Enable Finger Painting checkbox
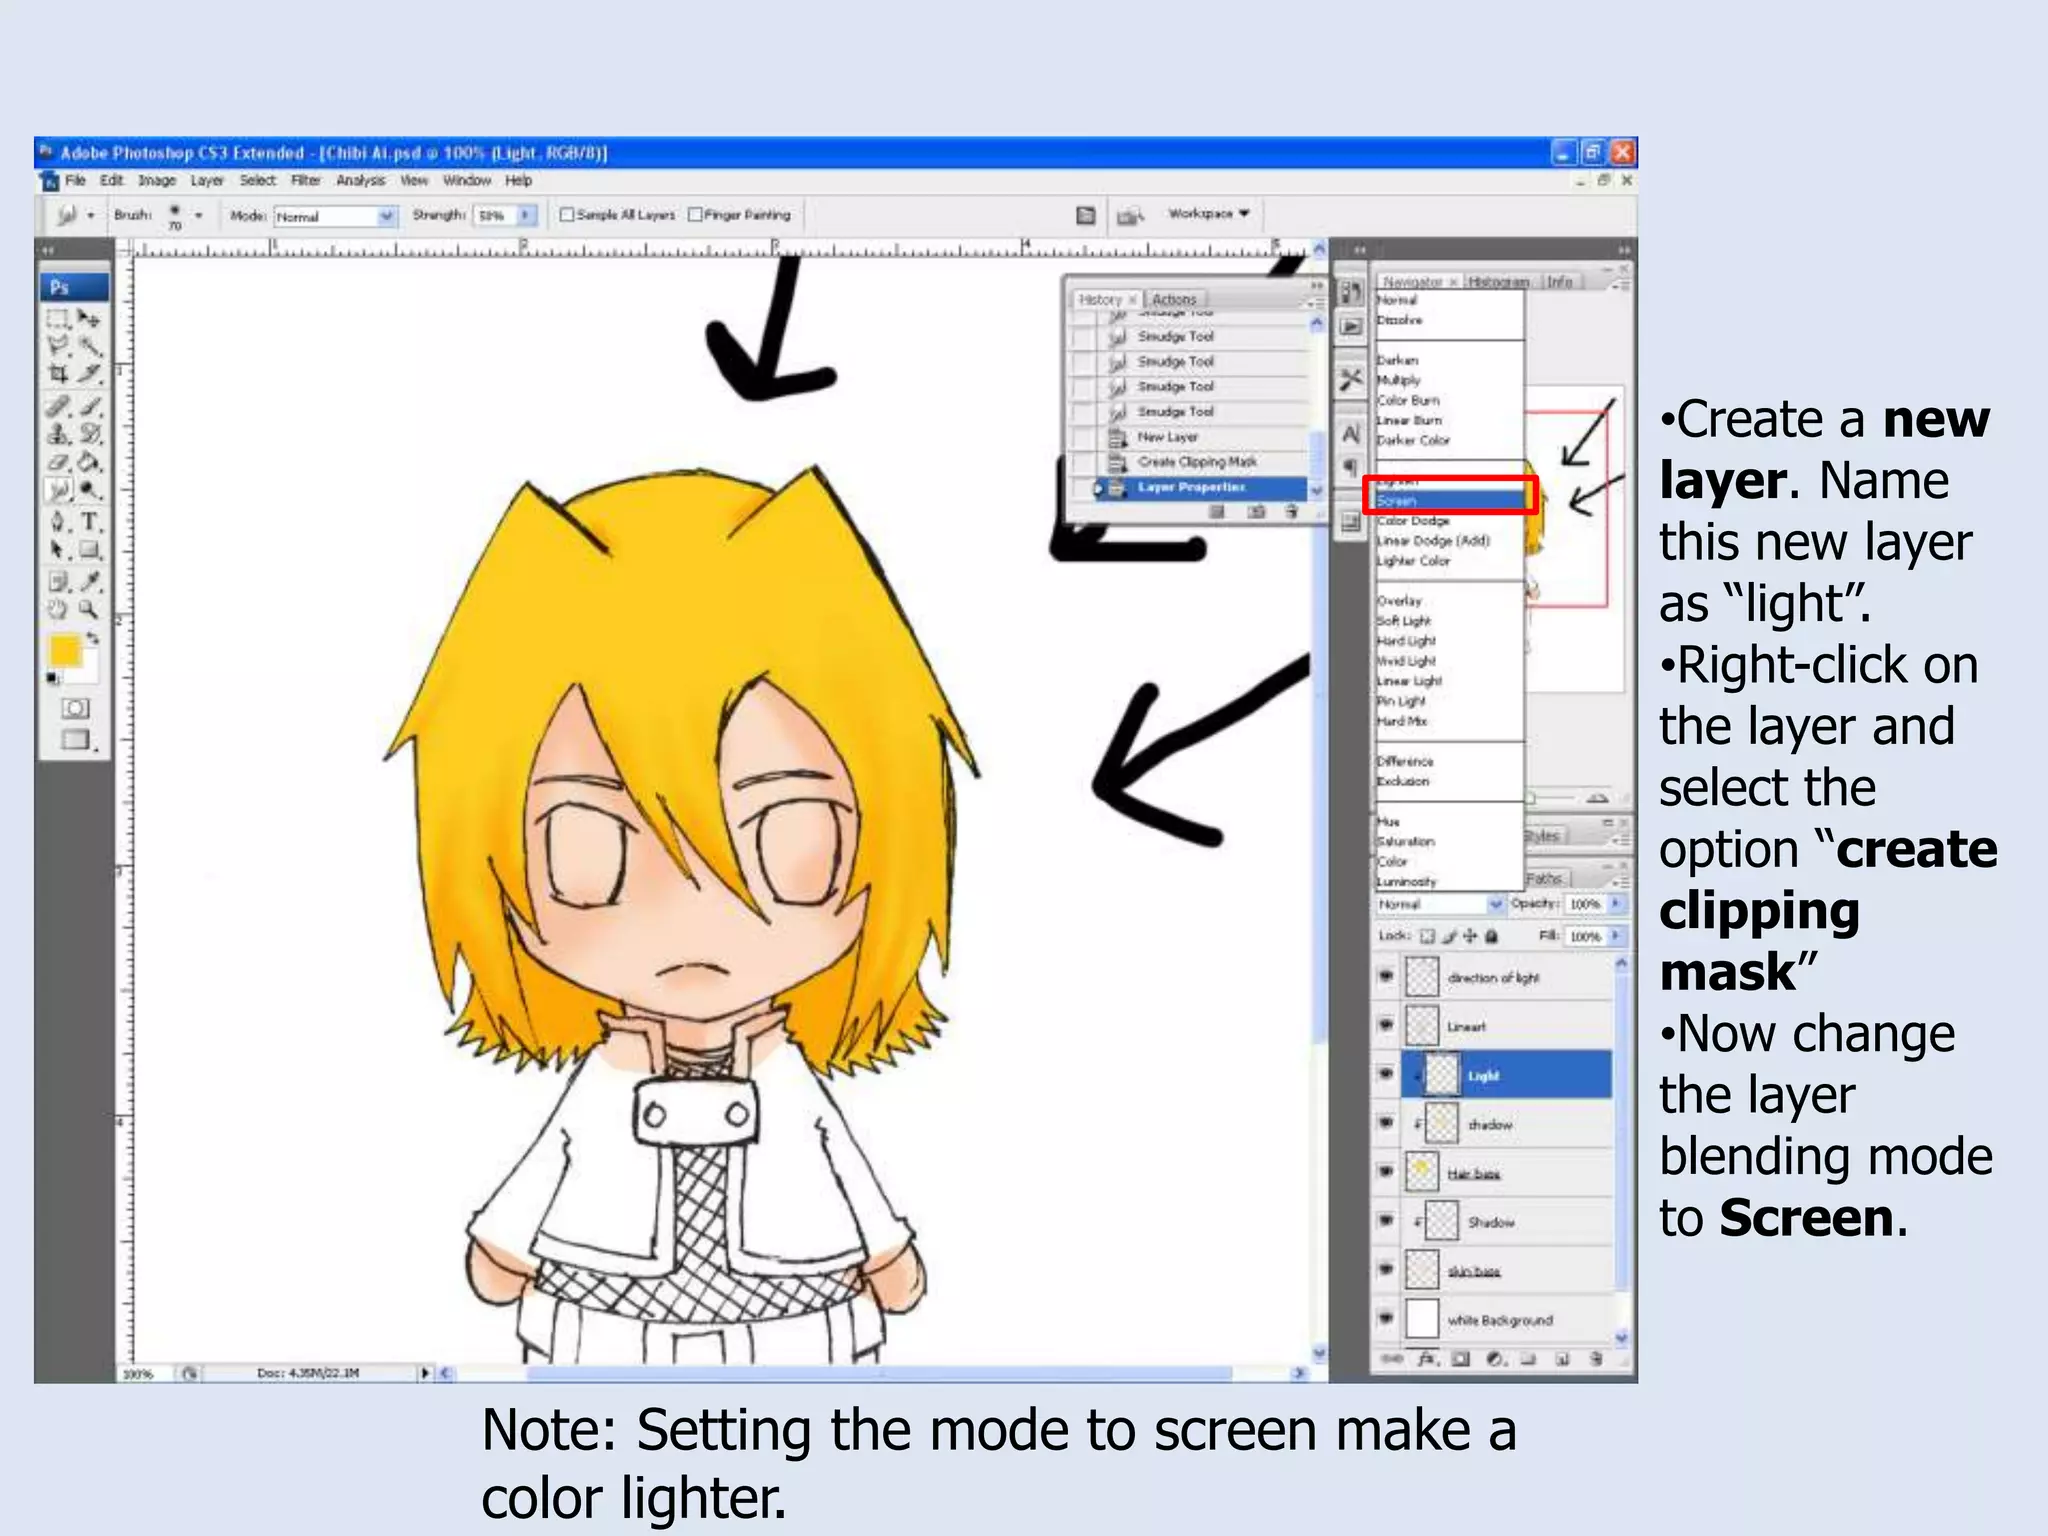Viewport: 2048px width, 1536px height. click(x=695, y=214)
